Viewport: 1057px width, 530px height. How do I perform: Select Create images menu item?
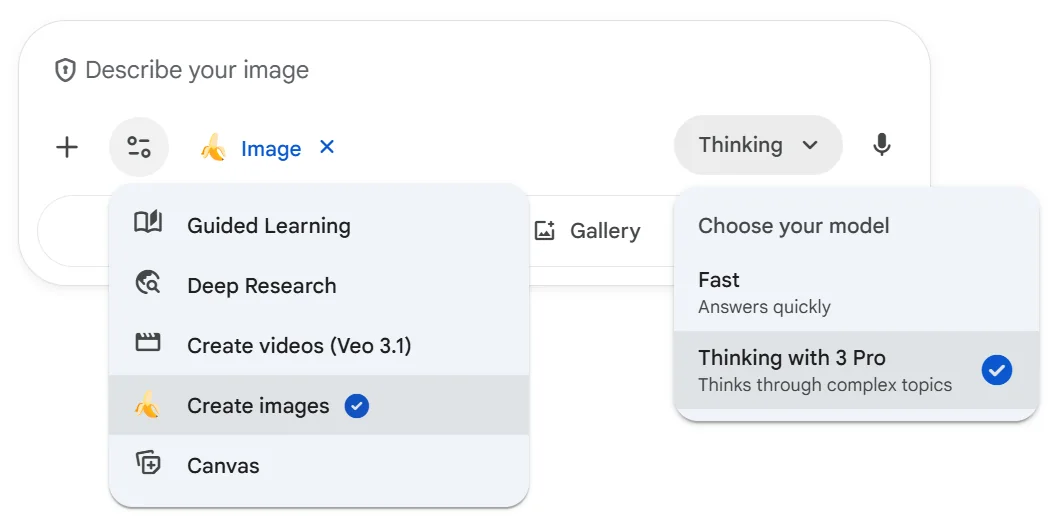[x=319, y=405]
